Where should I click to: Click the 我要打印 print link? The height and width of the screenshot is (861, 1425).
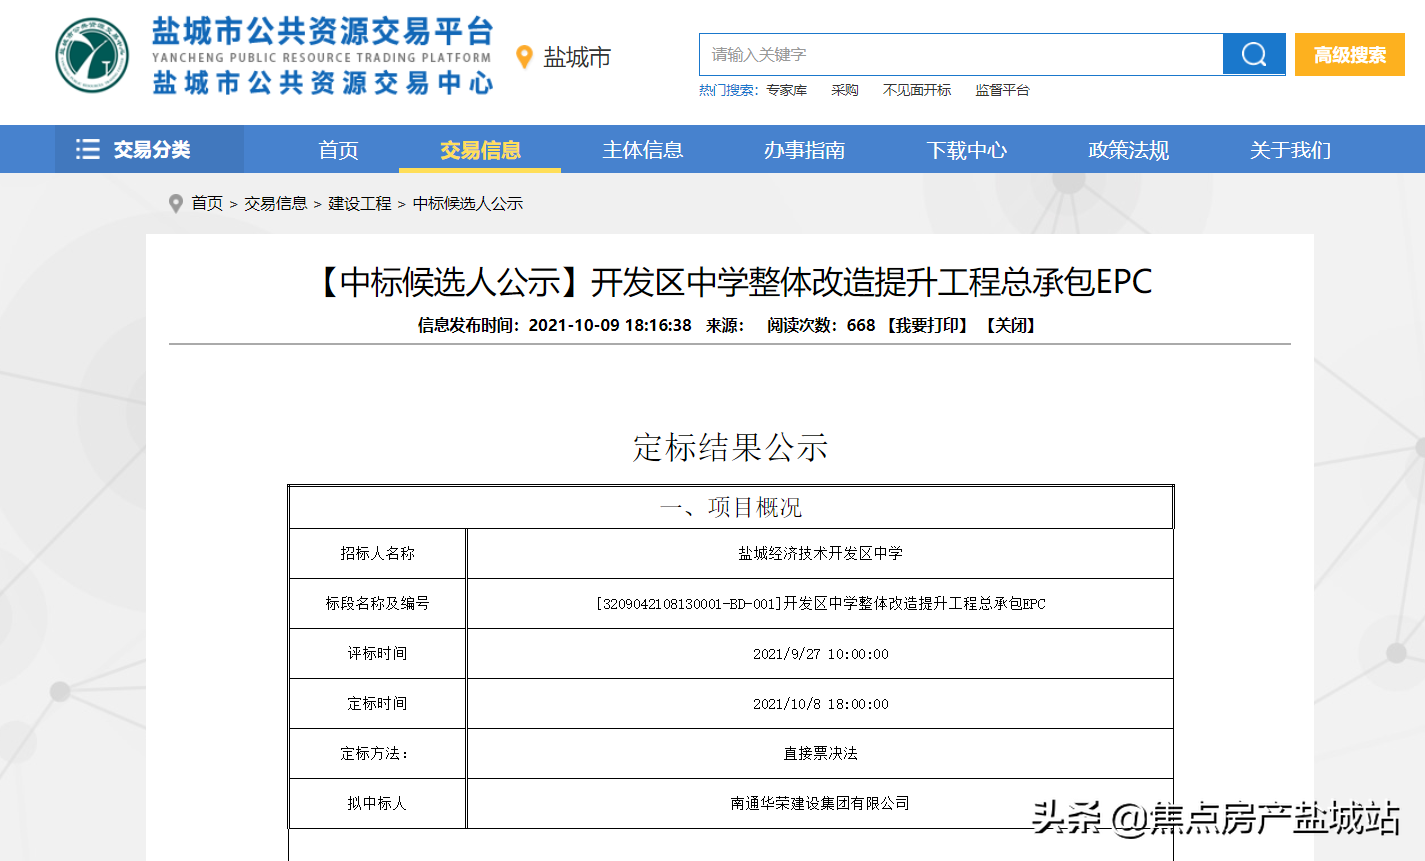coord(928,325)
